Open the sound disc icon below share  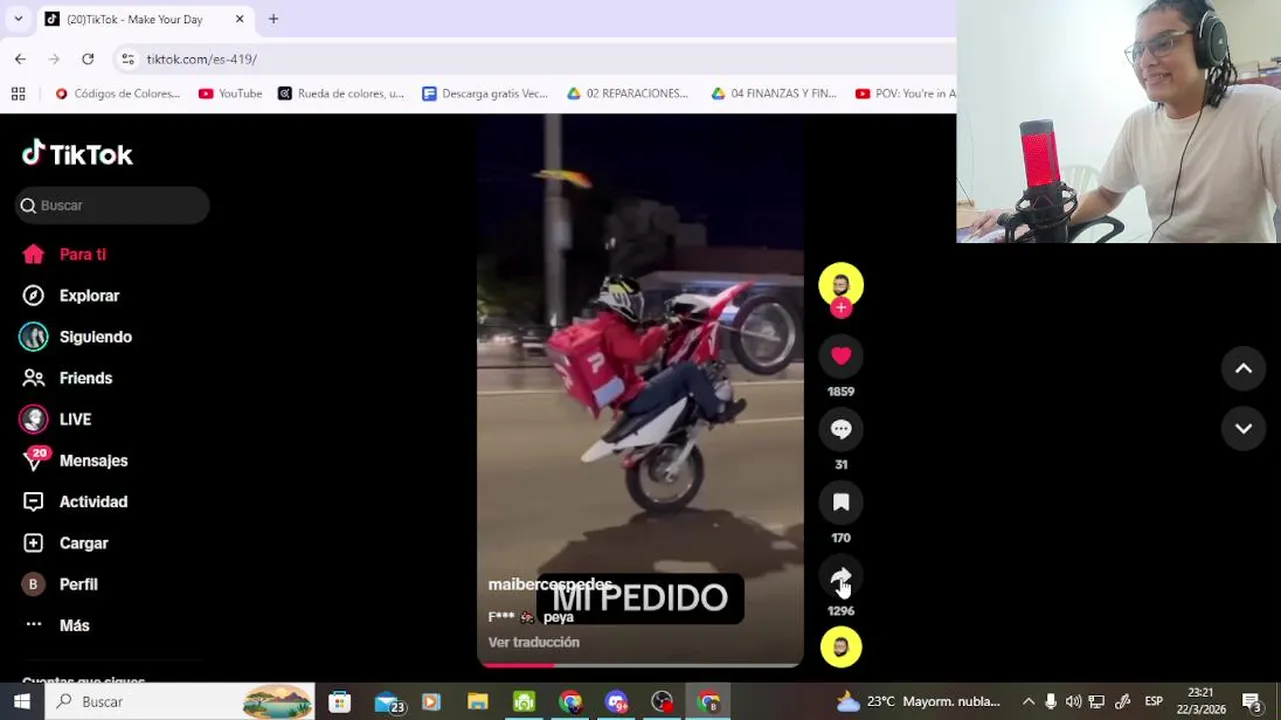click(x=841, y=647)
